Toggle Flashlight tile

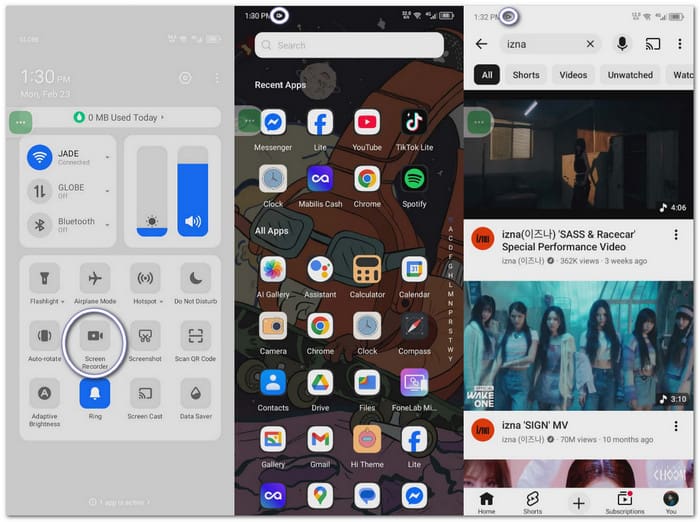click(x=44, y=278)
